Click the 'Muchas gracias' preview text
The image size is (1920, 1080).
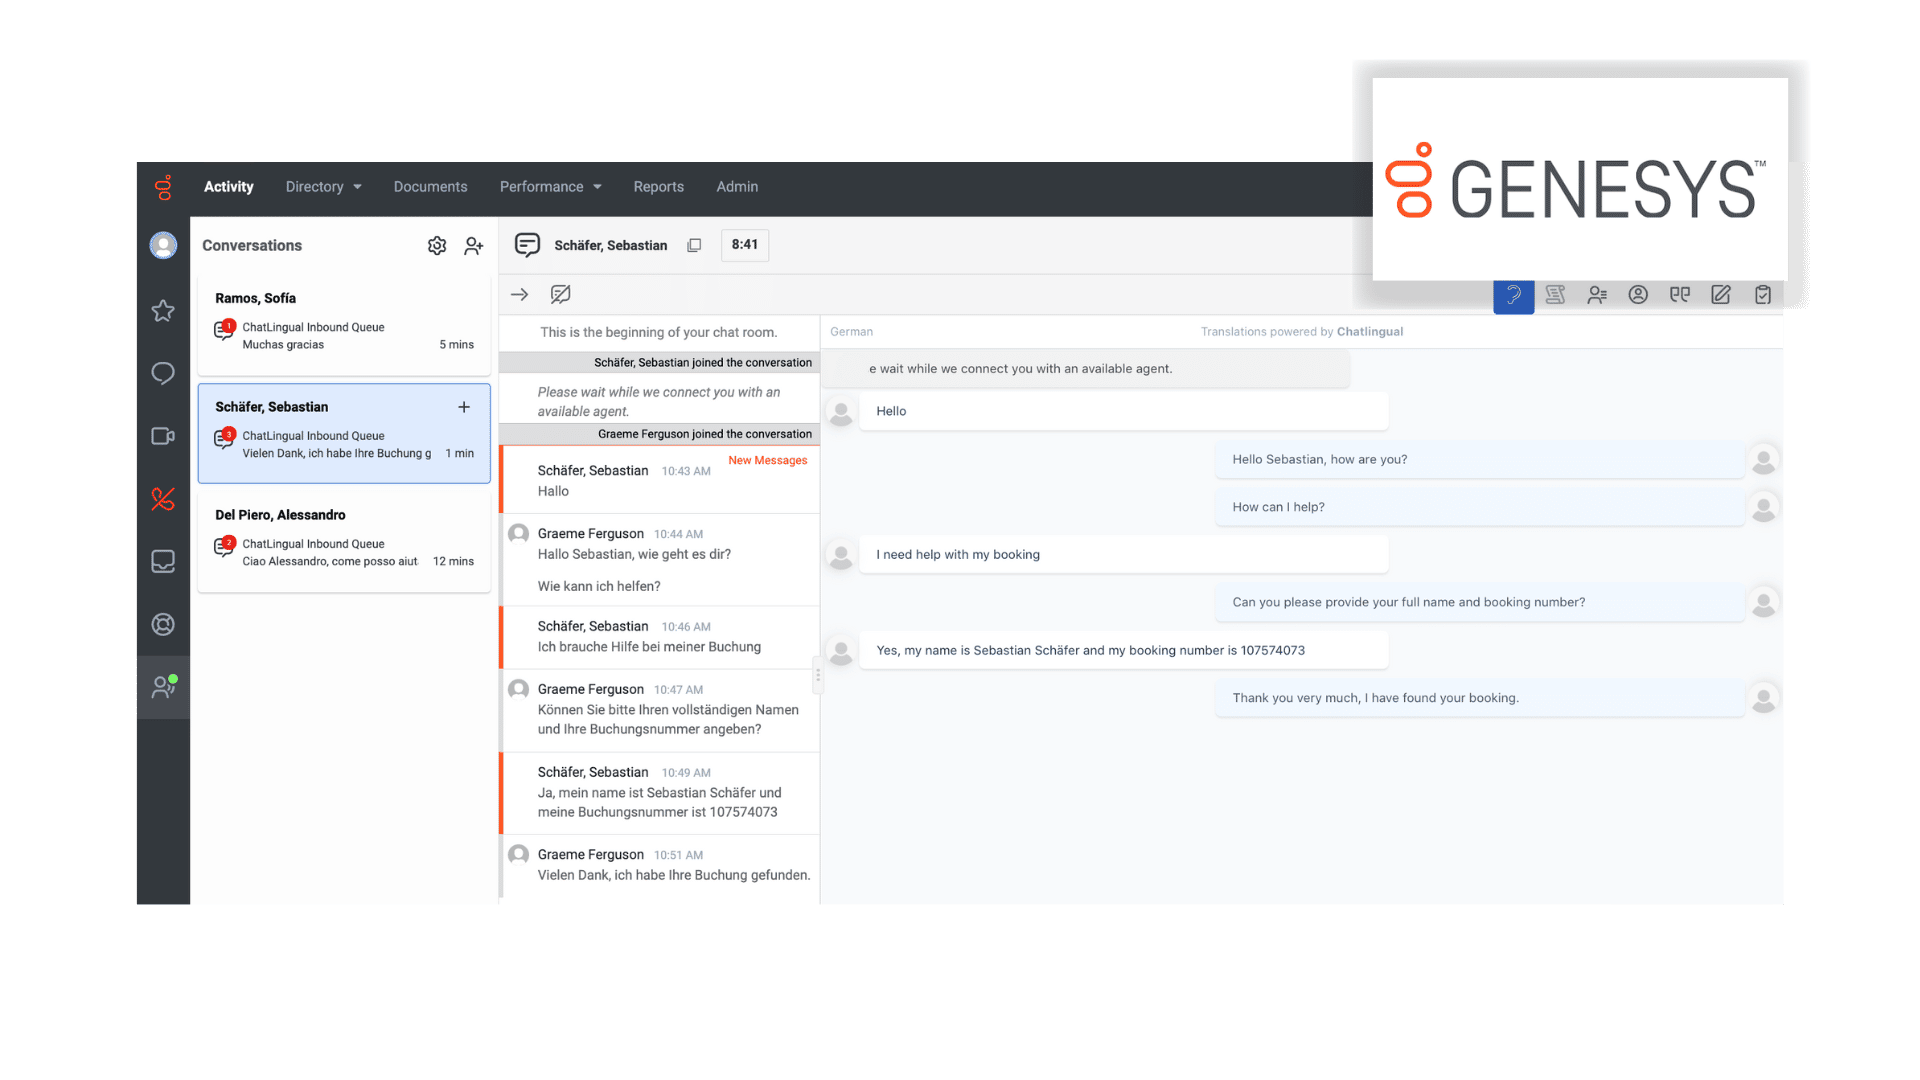(x=283, y=345)
